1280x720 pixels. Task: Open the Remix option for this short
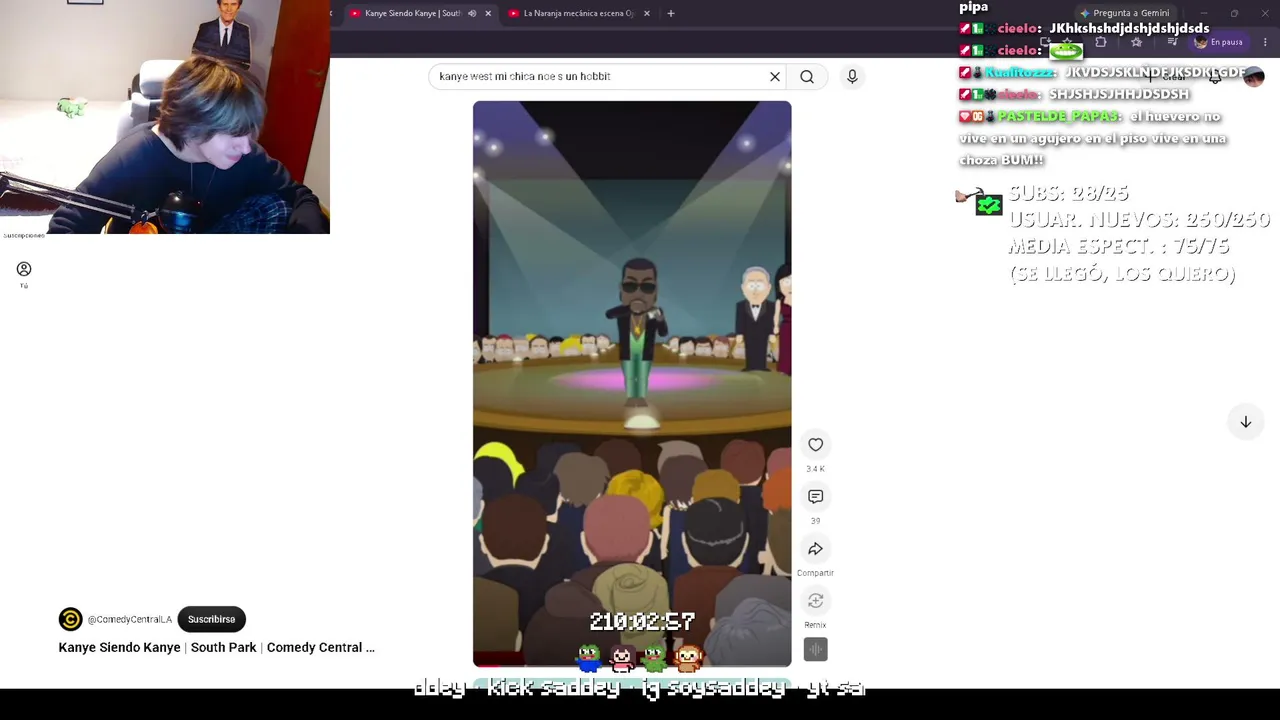[815, 601]
